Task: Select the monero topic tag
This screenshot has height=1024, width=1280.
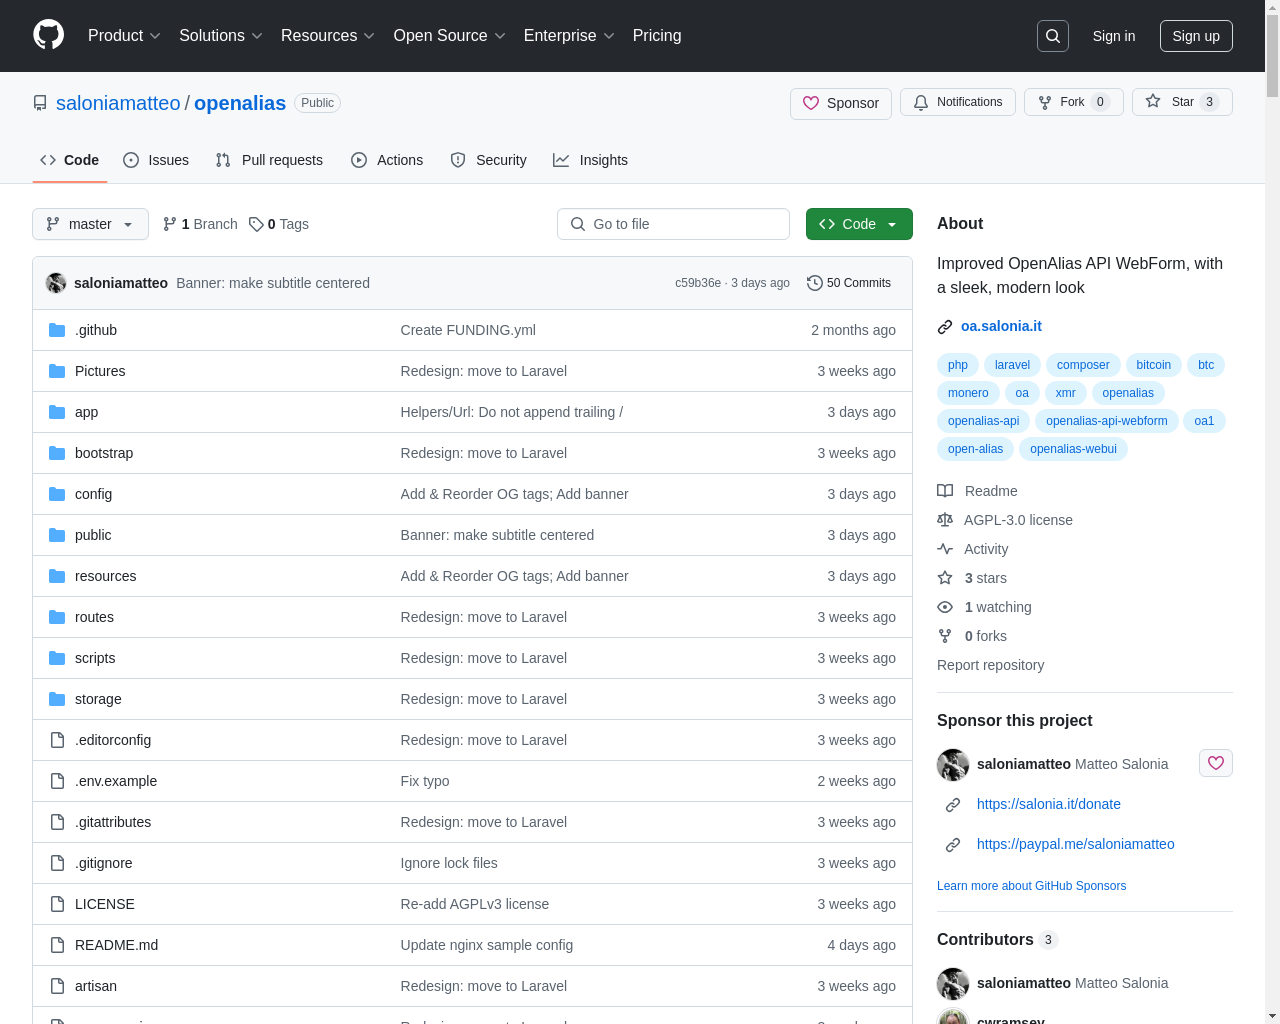Action: pyautogui.click(x=968, y=393)
